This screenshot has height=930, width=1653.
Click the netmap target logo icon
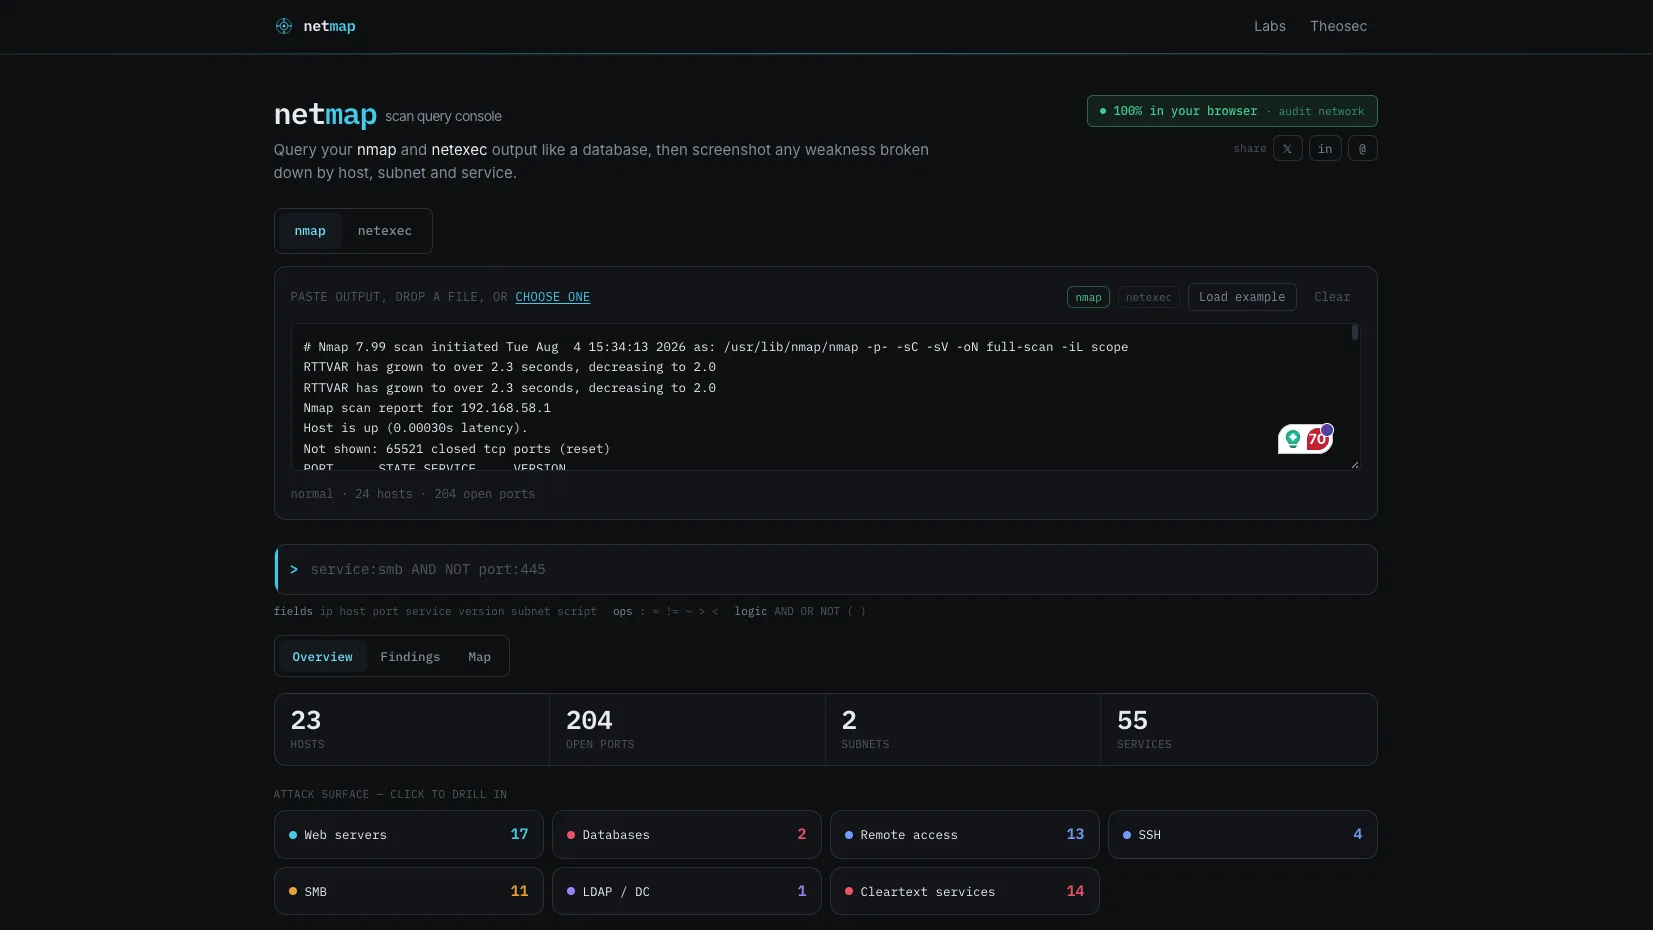(284, 26)
